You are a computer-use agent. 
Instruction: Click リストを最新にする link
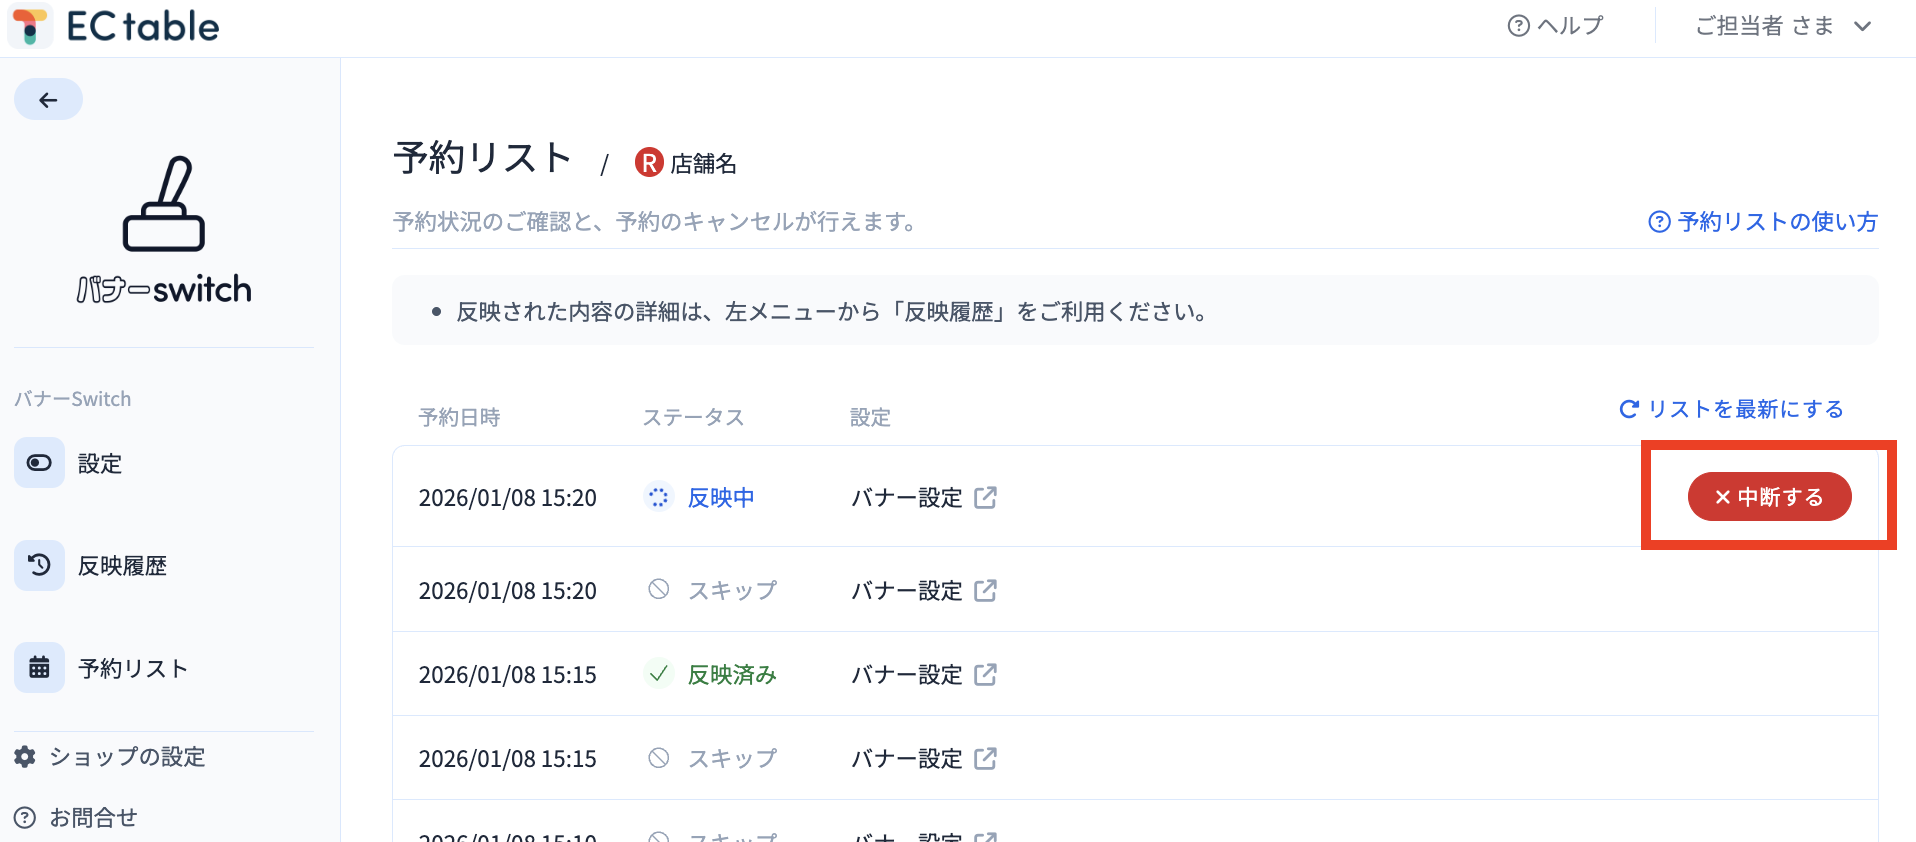1731,409
